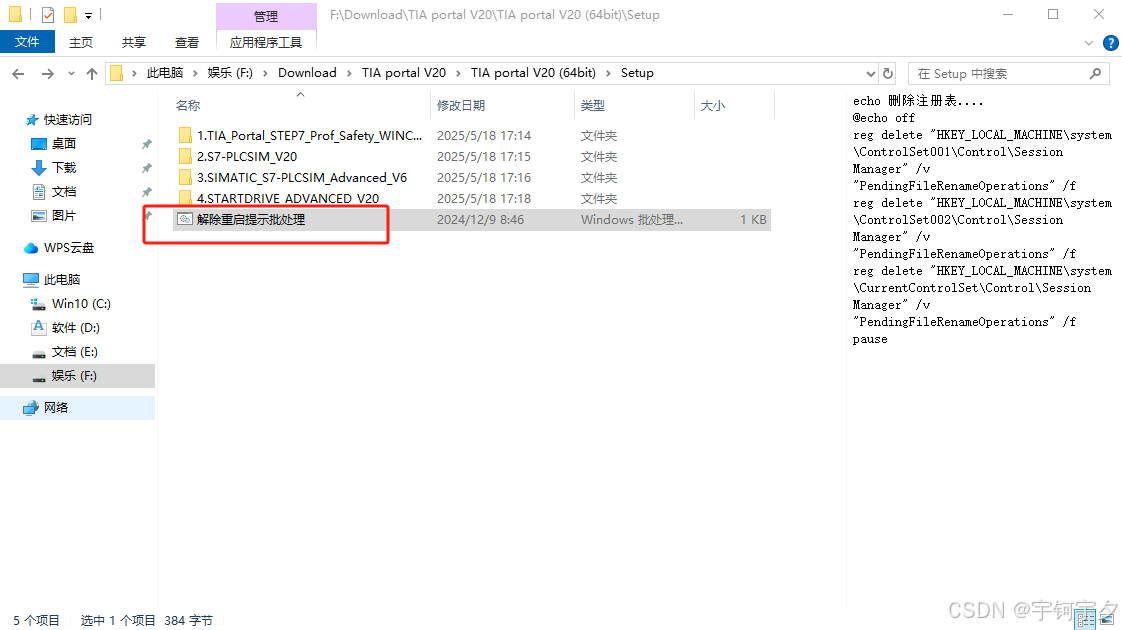
Task: Expand the ribbon with the chevron
Action: (1089, 43)
